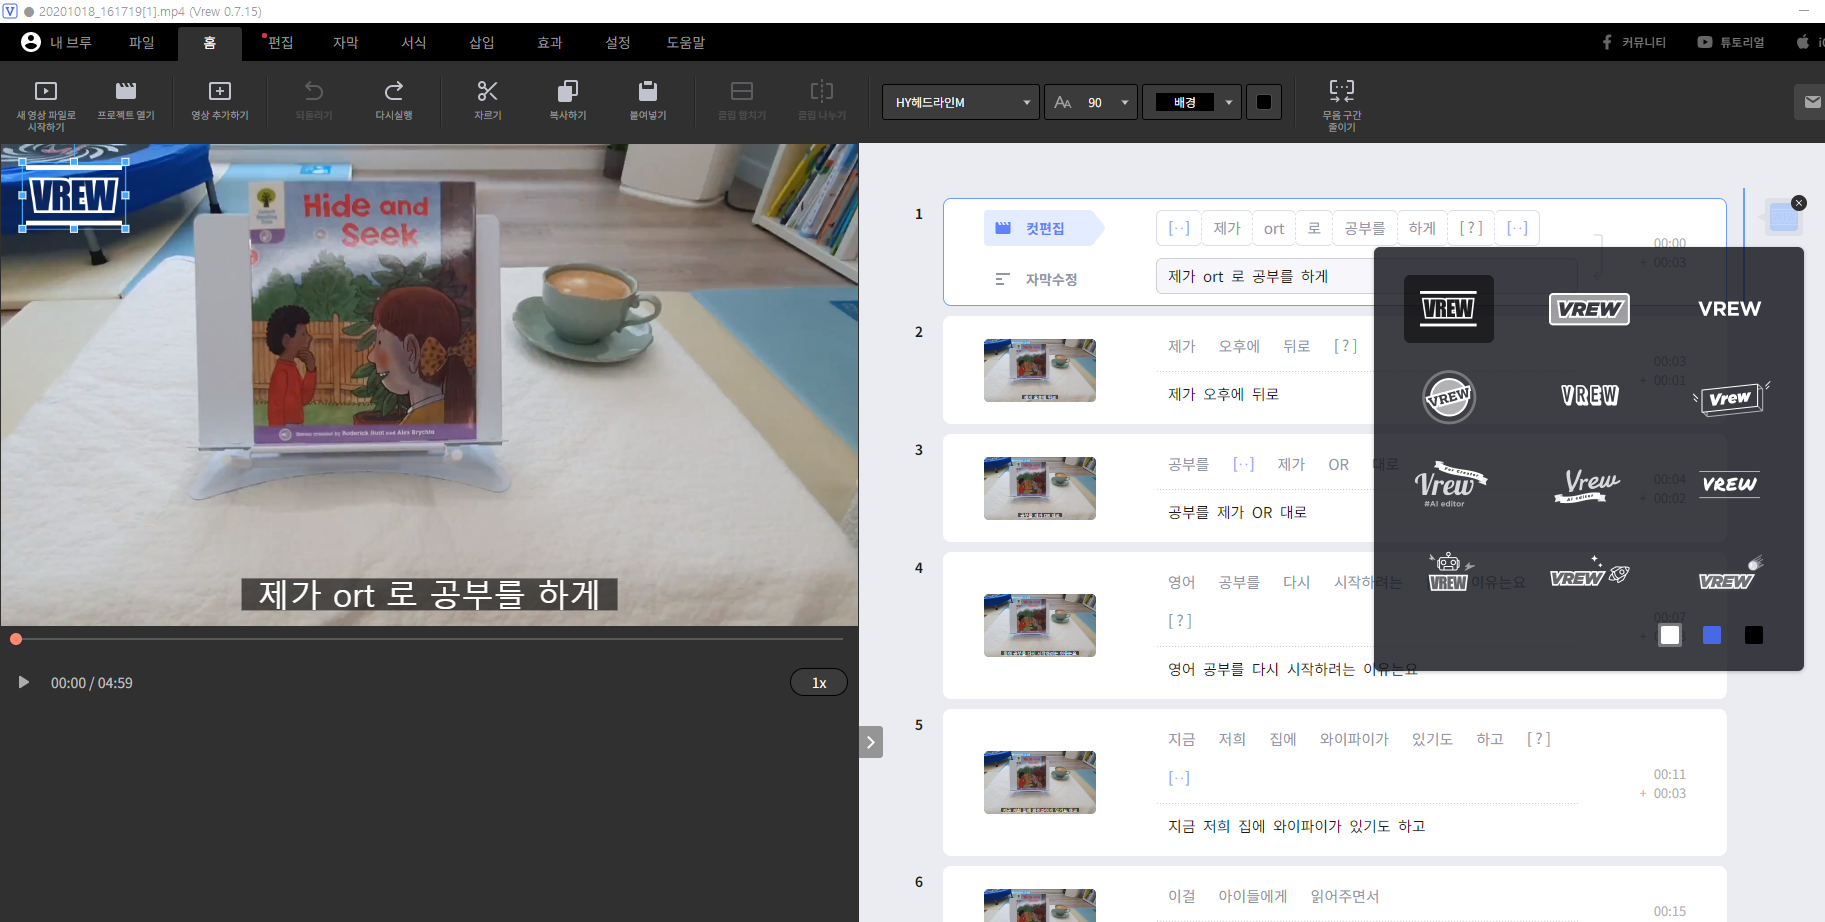
Task: Close the logo style popup
Action: click(1799, 203)
